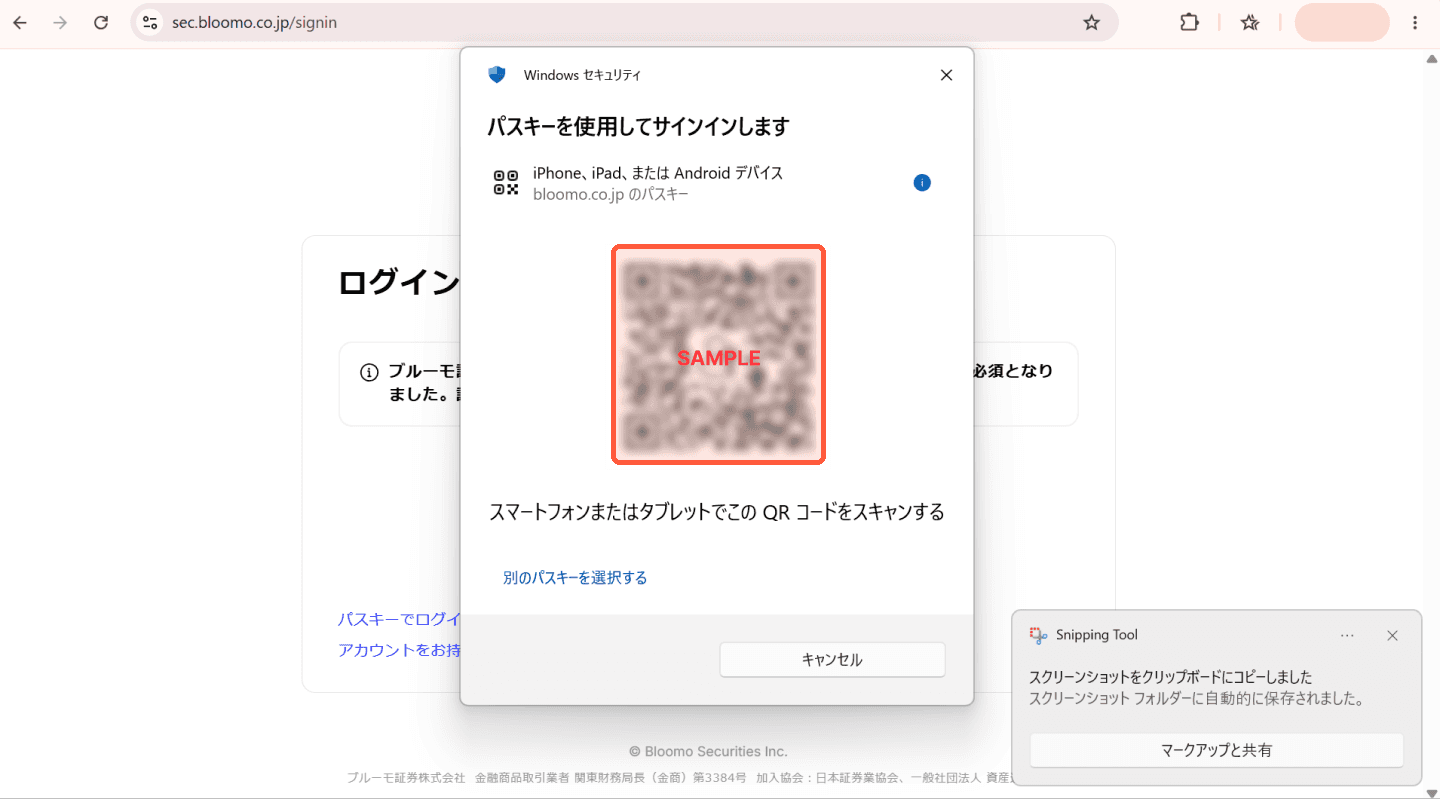Click the パスキーでログイン link on the page
The image size is (1440, 799).
(399, 619)
